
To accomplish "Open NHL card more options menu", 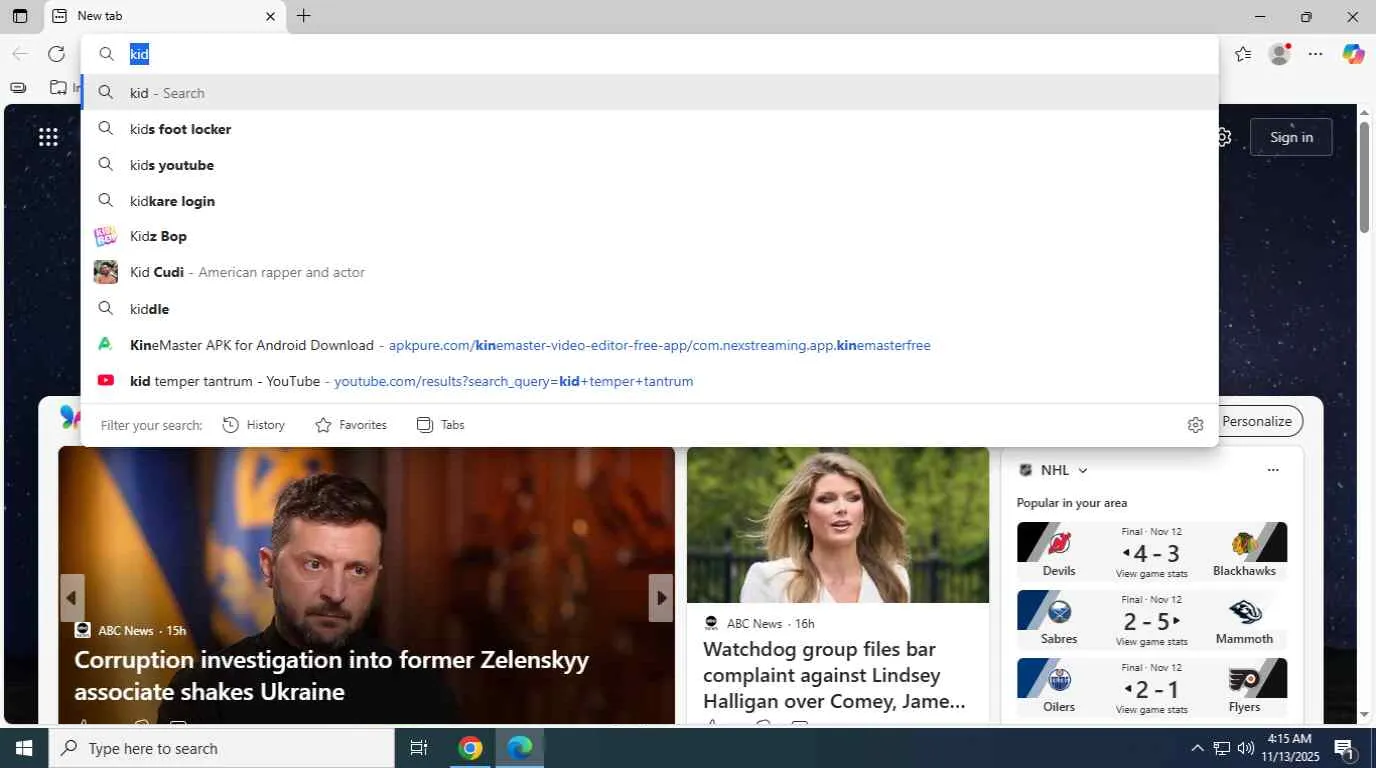I will pyautogui.click(x=1273, y=470).
